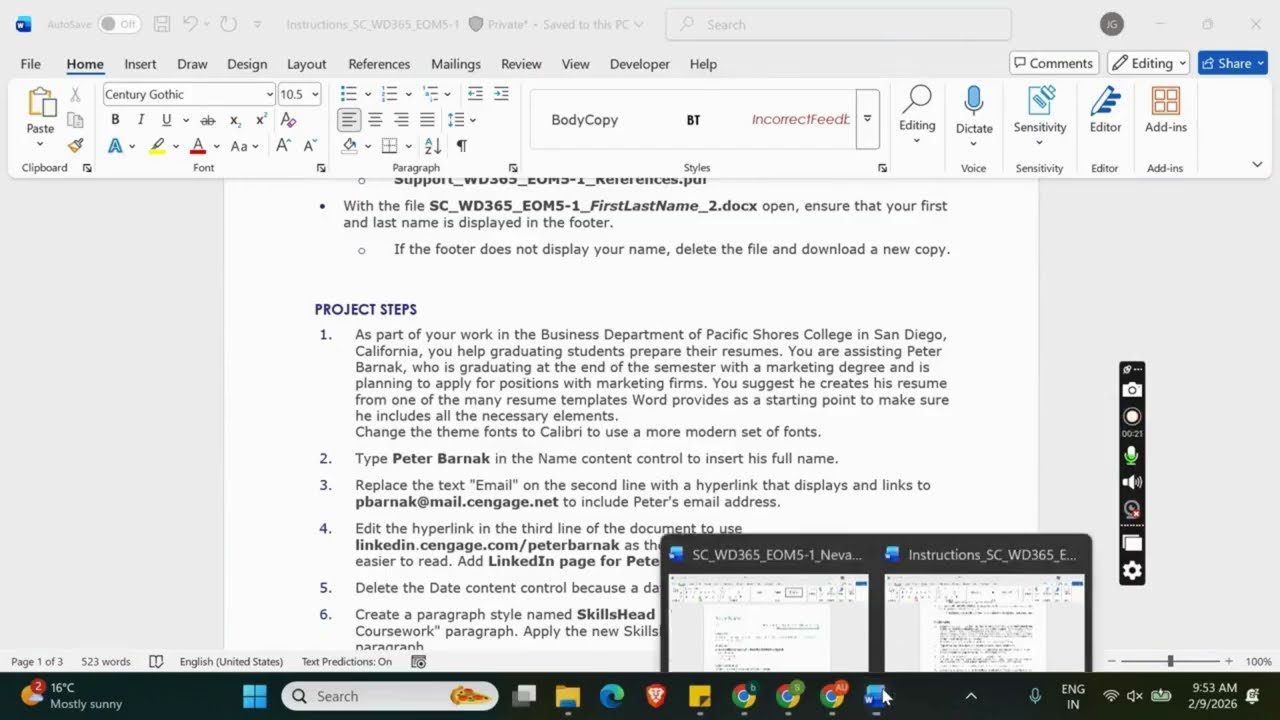The width and height of the screenshot is (1280, 720).
Task: Switch to the Design tab
Action: (247, 64)
